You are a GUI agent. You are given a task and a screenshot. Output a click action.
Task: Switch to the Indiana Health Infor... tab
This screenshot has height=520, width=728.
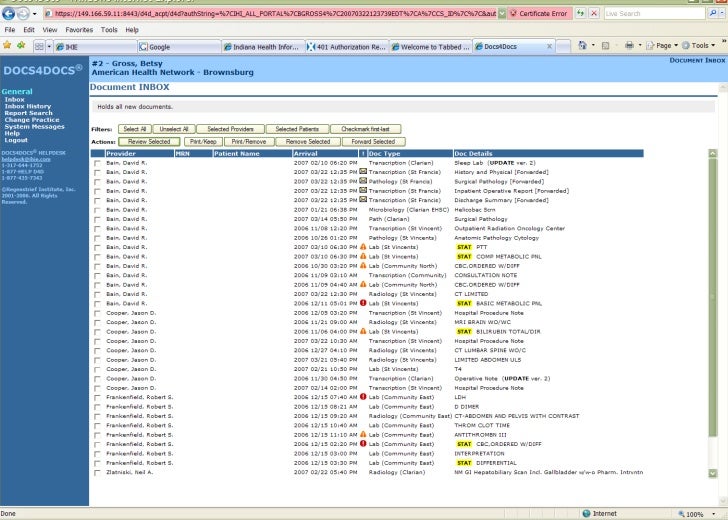point(263,47)
